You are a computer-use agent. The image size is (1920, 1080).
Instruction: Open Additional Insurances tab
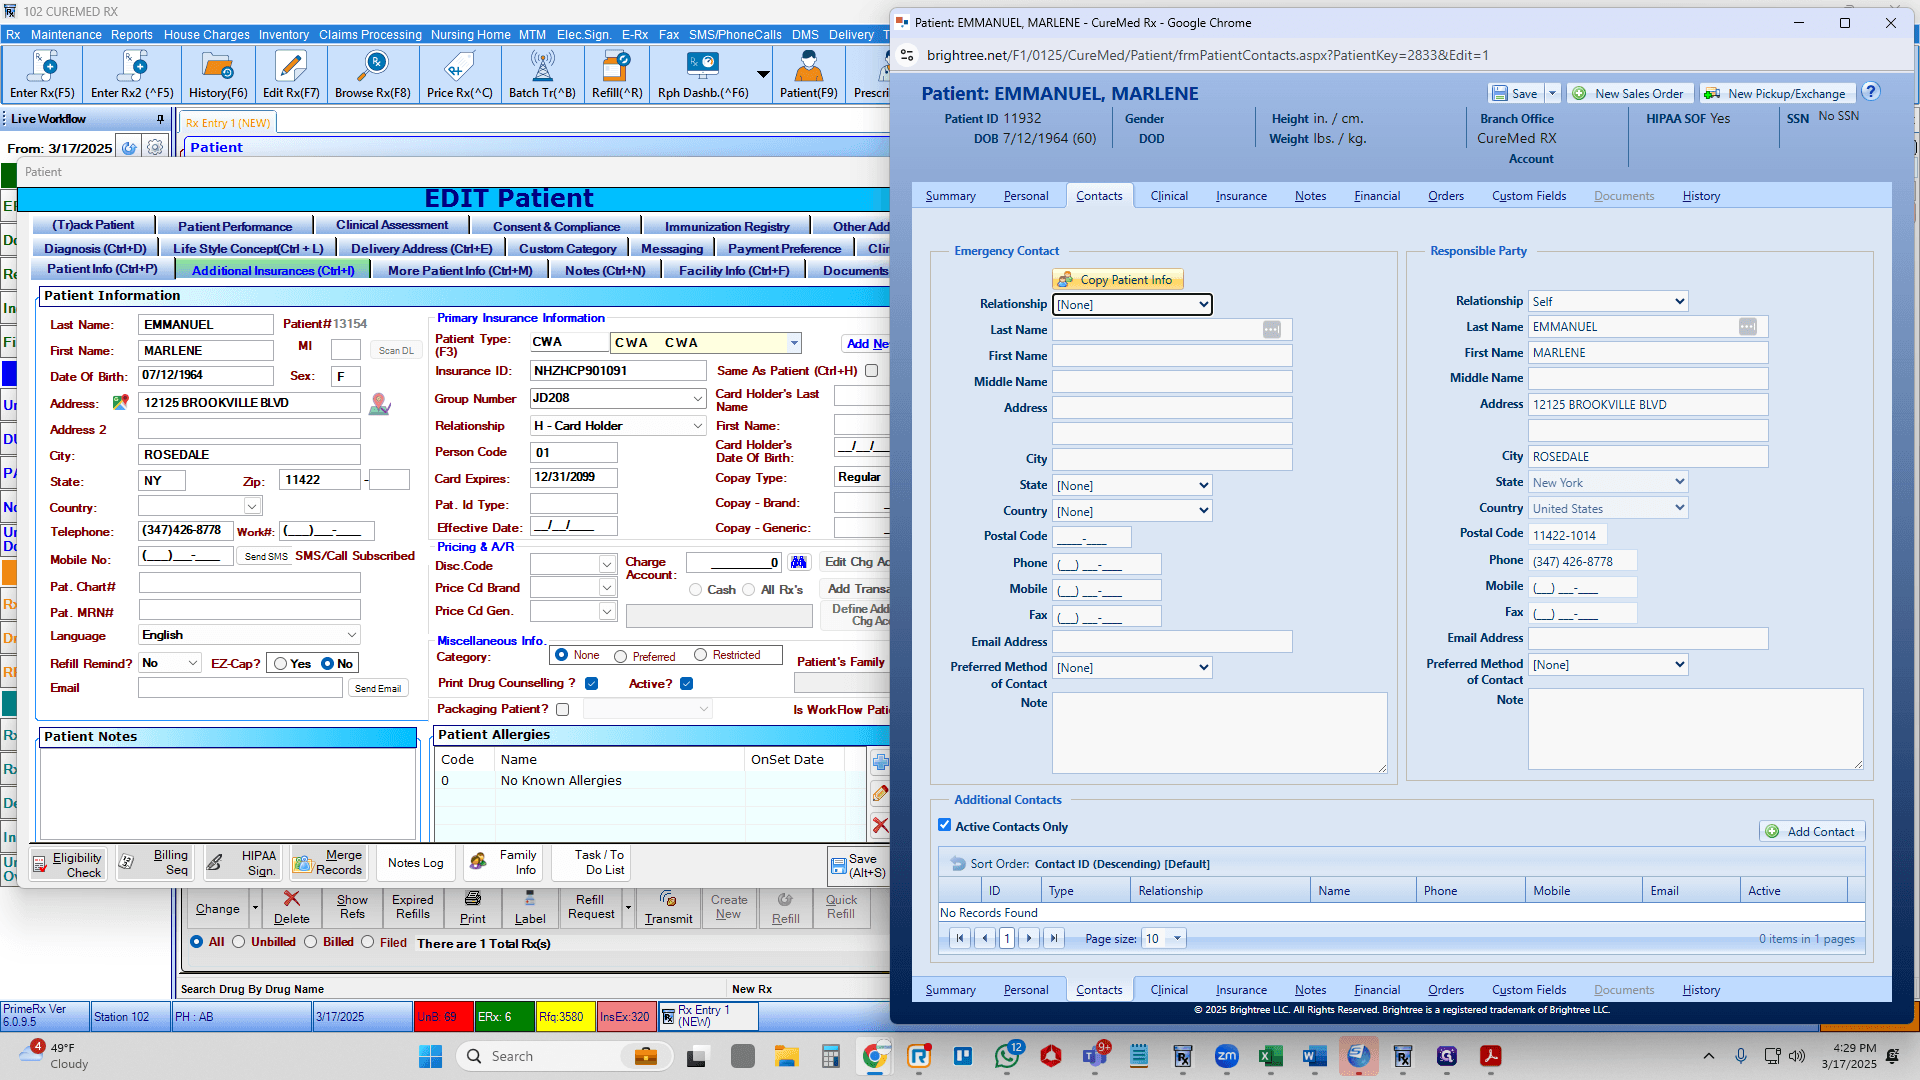tap(273, 270)
